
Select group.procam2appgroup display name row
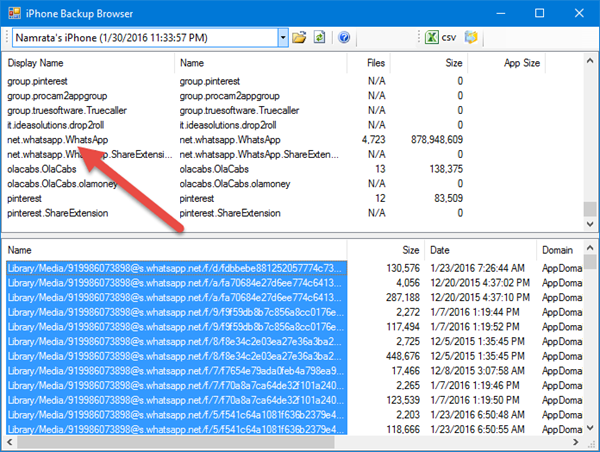point(57,96)
